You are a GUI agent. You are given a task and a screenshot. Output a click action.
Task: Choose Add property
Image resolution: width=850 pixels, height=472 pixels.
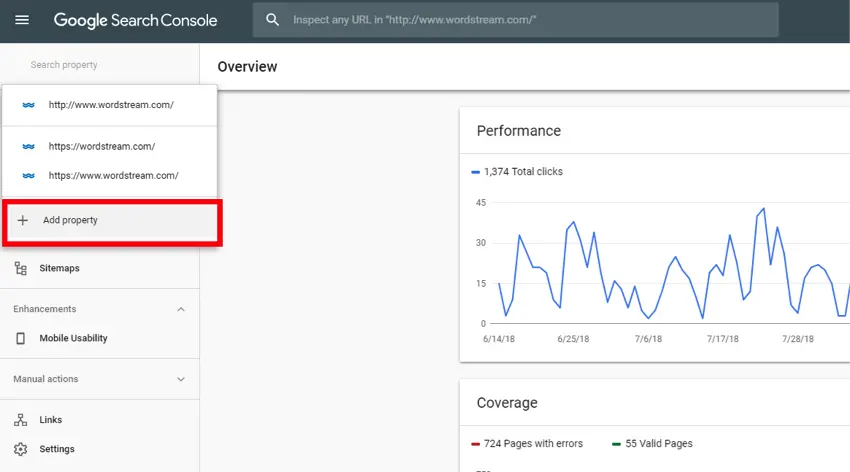point(112,222)
